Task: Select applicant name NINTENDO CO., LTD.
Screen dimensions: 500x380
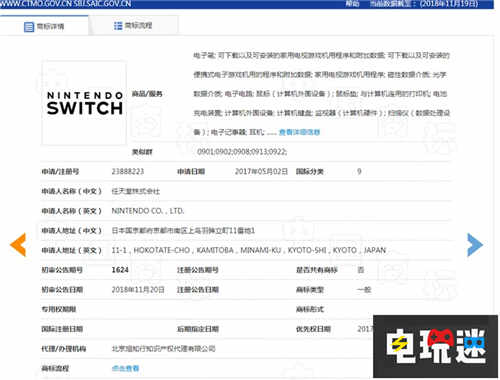Action: 148,211
